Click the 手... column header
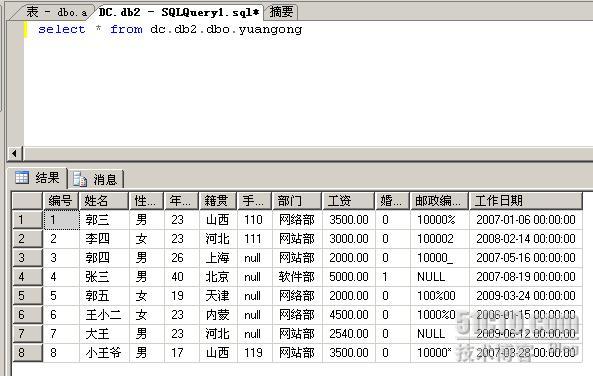This screenshot has width=593, height=376. click(255, 201)
